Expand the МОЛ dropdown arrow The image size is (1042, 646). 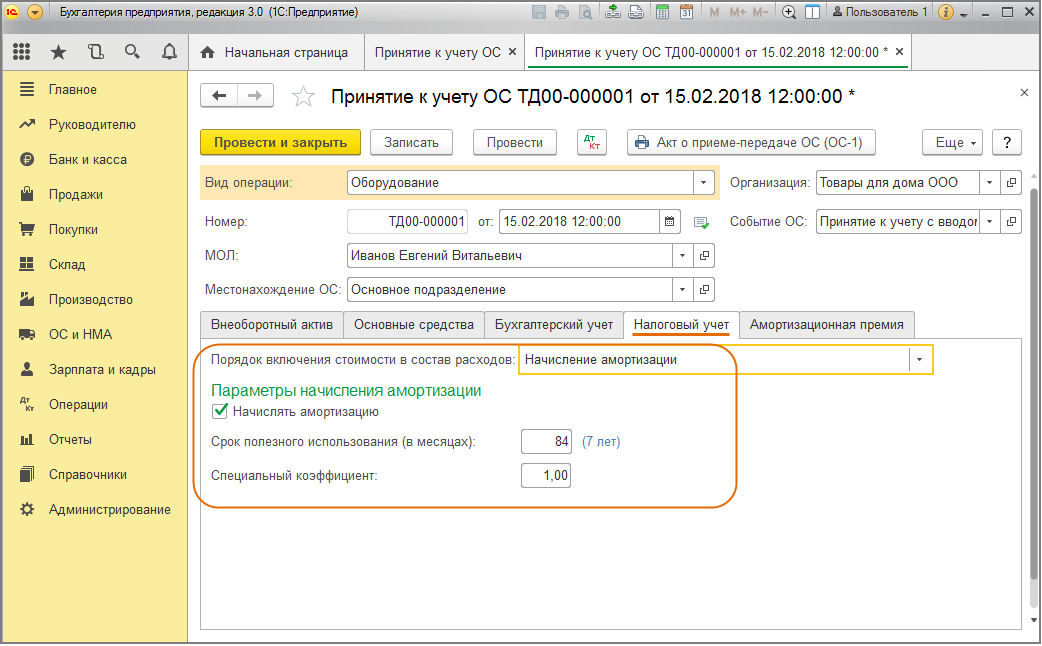point(682,255)
